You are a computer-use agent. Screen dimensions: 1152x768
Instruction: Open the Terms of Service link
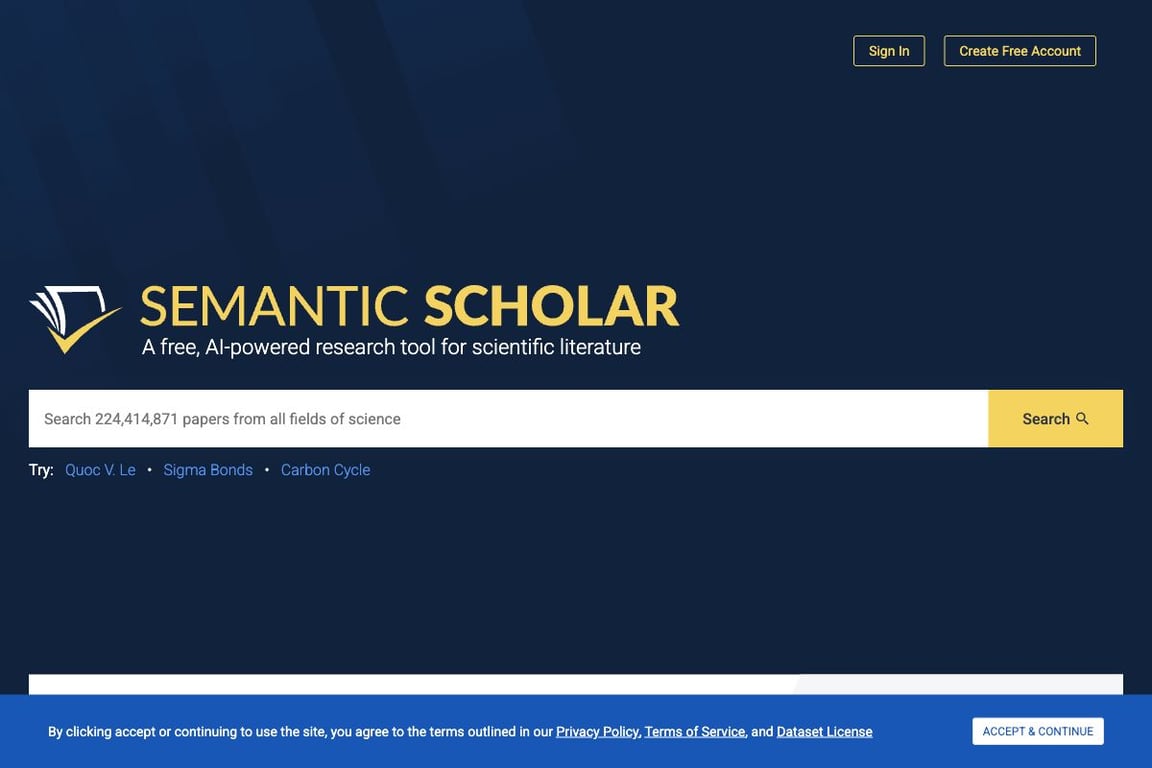694,732
